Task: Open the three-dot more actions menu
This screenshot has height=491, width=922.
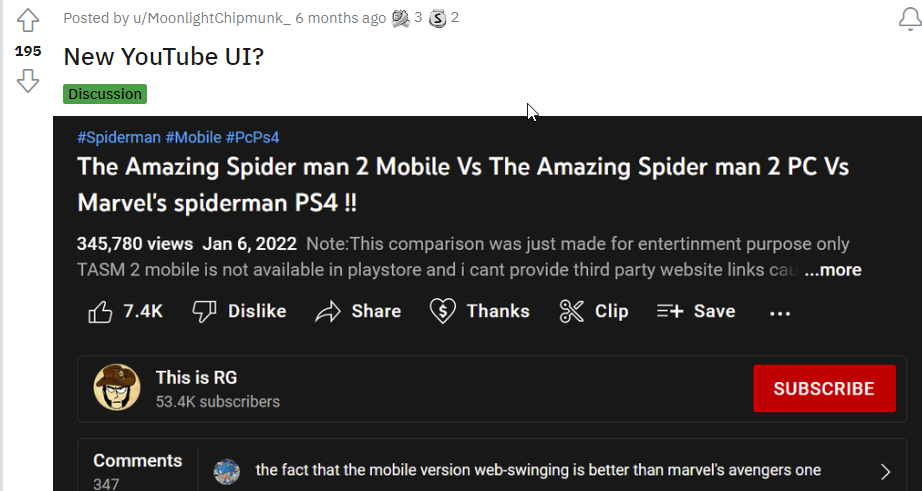Action: pos(780,313)
